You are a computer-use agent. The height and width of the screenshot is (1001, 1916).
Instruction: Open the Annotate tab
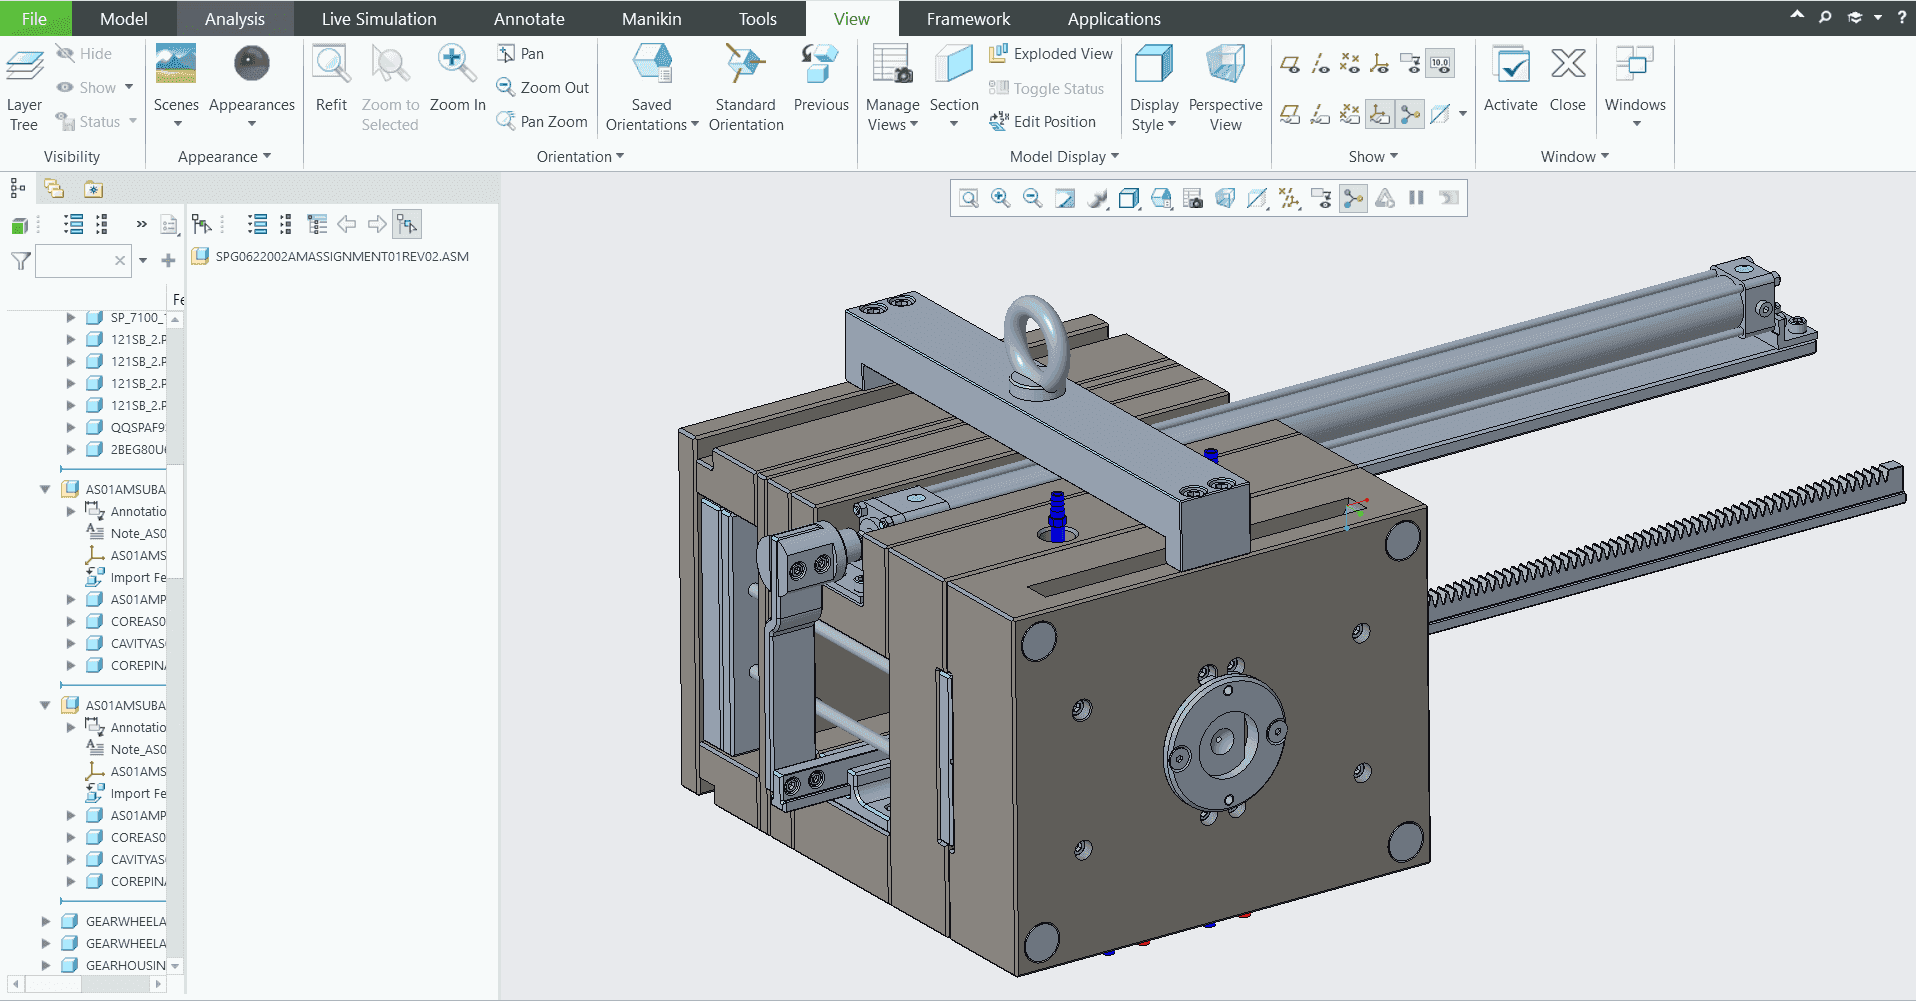pos(529,19)
